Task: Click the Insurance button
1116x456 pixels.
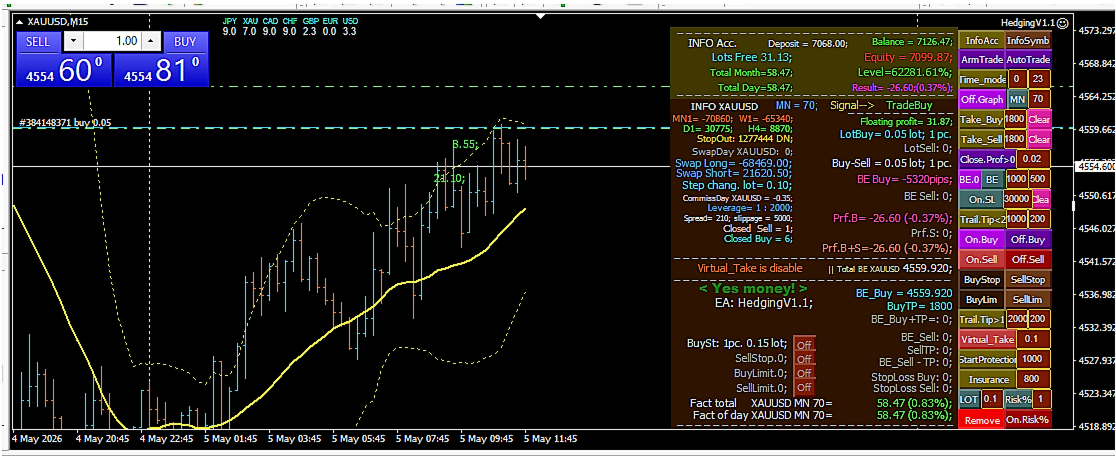Action: point(988,379)
